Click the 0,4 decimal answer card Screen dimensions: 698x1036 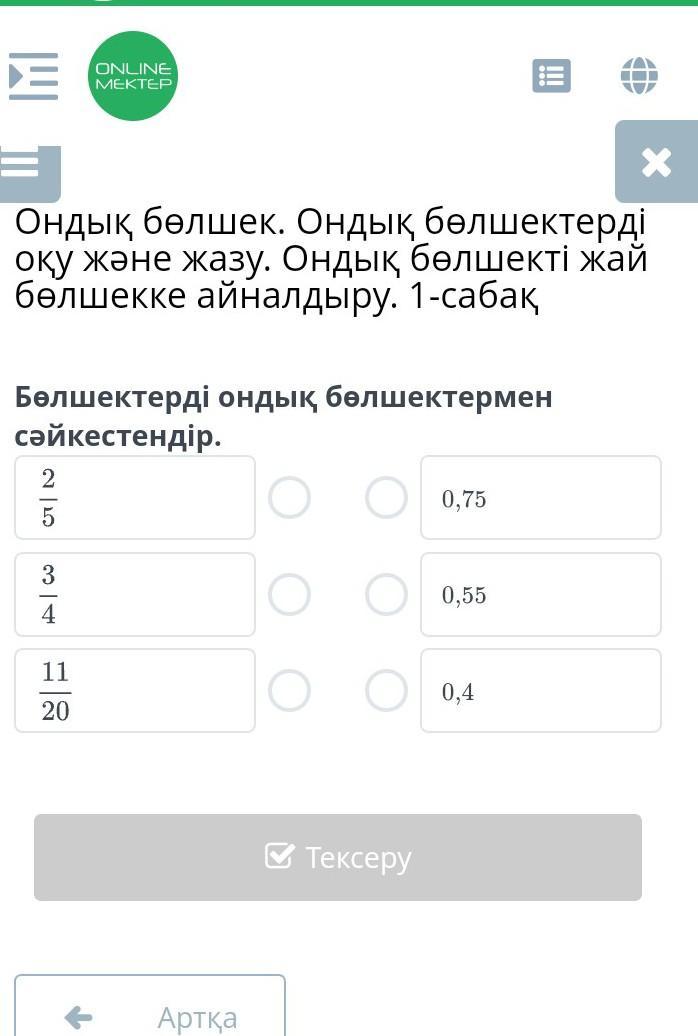tap(541, 690)
